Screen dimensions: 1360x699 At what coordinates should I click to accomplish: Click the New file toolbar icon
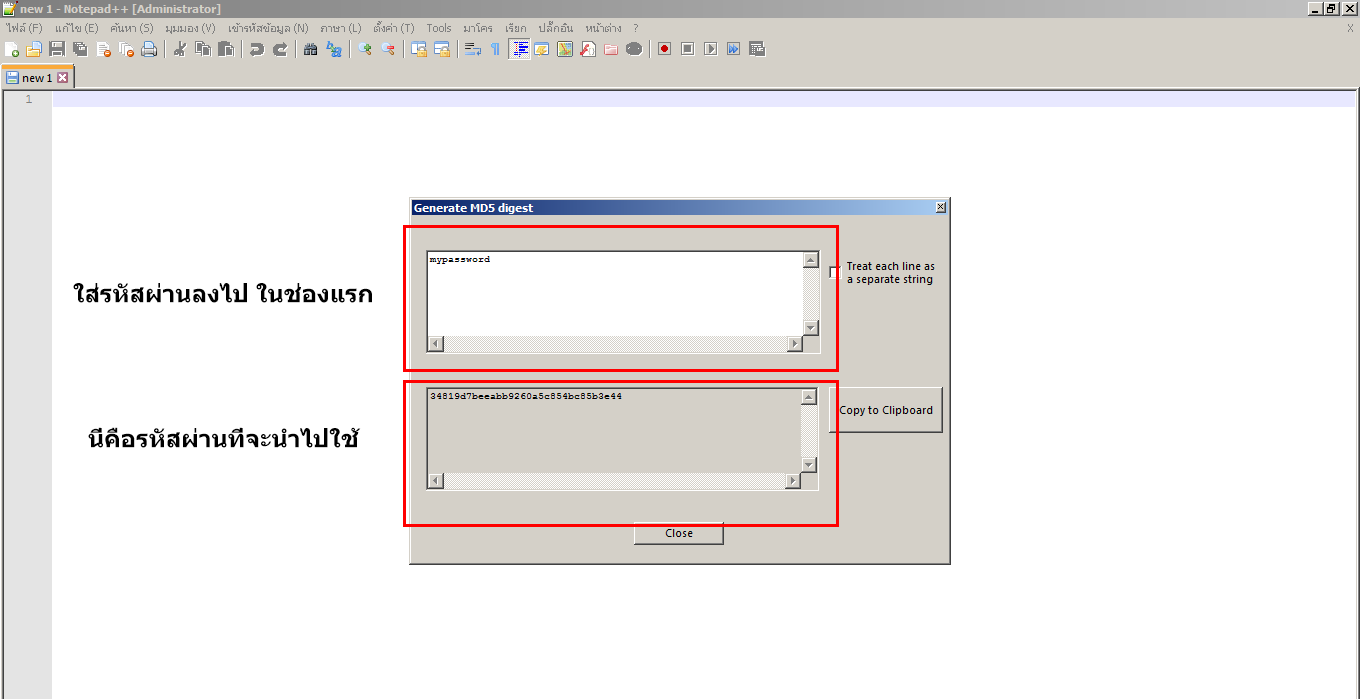tap(12, 49)
